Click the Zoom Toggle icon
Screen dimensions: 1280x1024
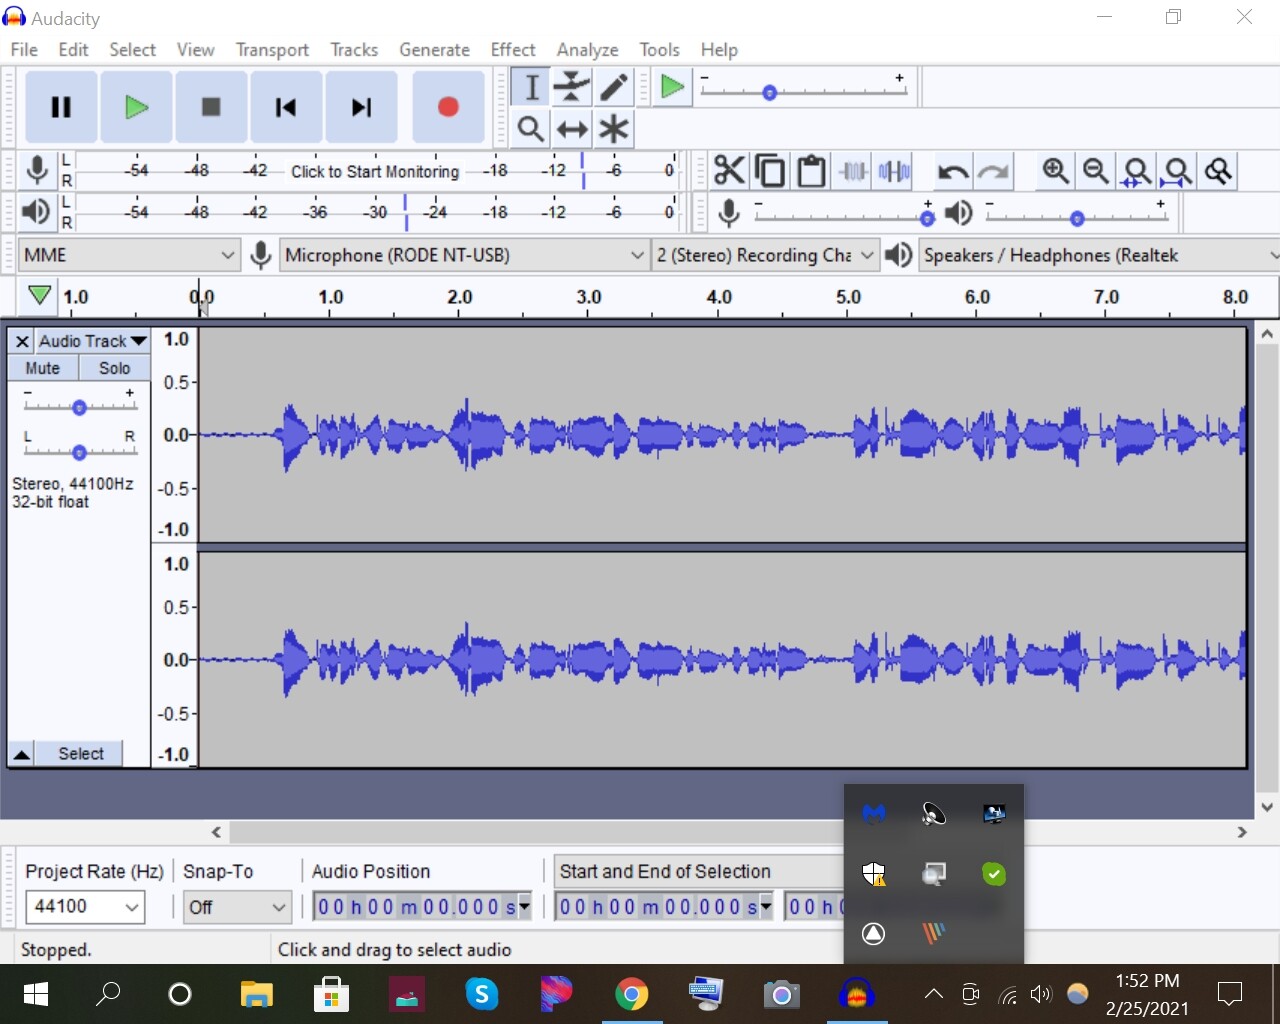pyautogui.click(x=1219, y=171)
